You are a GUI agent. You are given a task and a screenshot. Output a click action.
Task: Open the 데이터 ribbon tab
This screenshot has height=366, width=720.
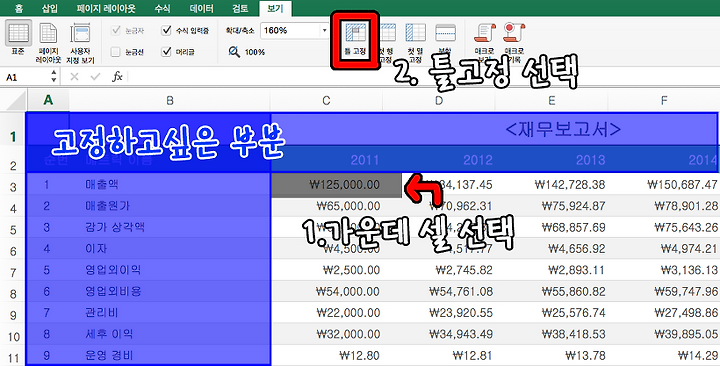(201, 8)
